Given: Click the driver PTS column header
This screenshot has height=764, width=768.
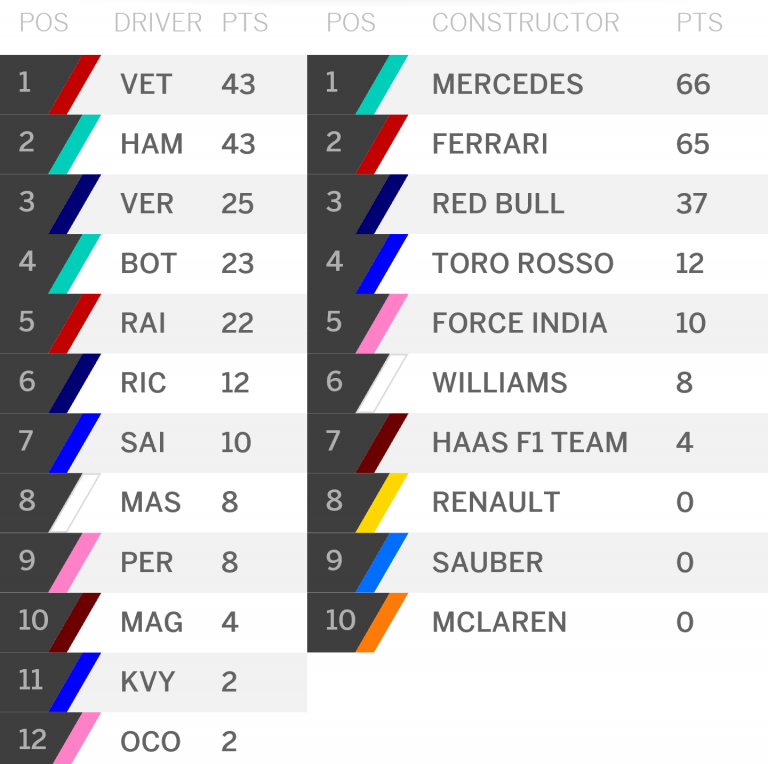Looking at the screenshot, I should click(244, 23).
